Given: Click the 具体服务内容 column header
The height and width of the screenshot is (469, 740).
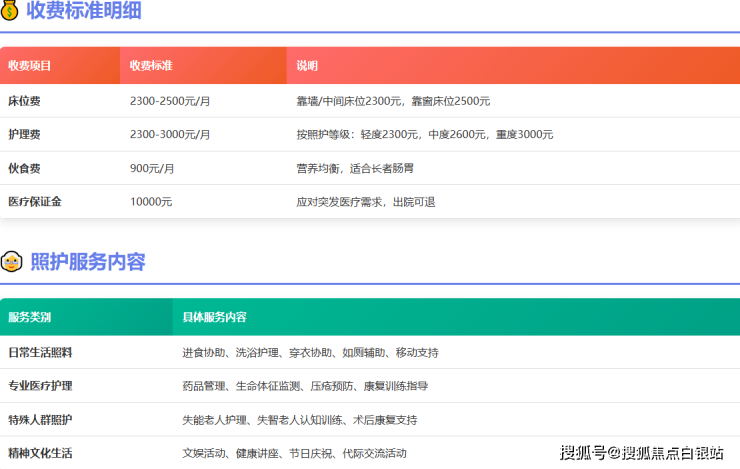Looking at the screenshot, I should coord(214,317).
